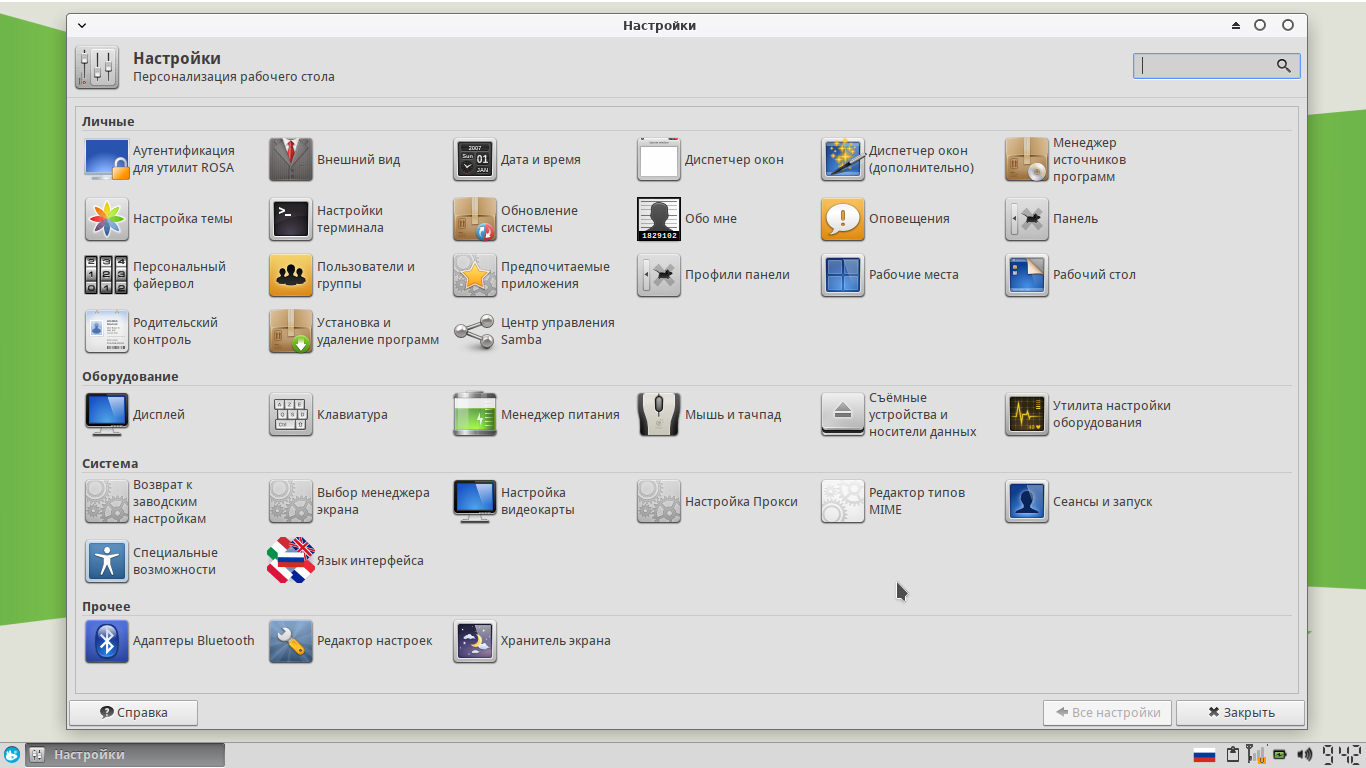1366x768 pixels.
Task: Open the Display settings
Action: click(107, 415)
